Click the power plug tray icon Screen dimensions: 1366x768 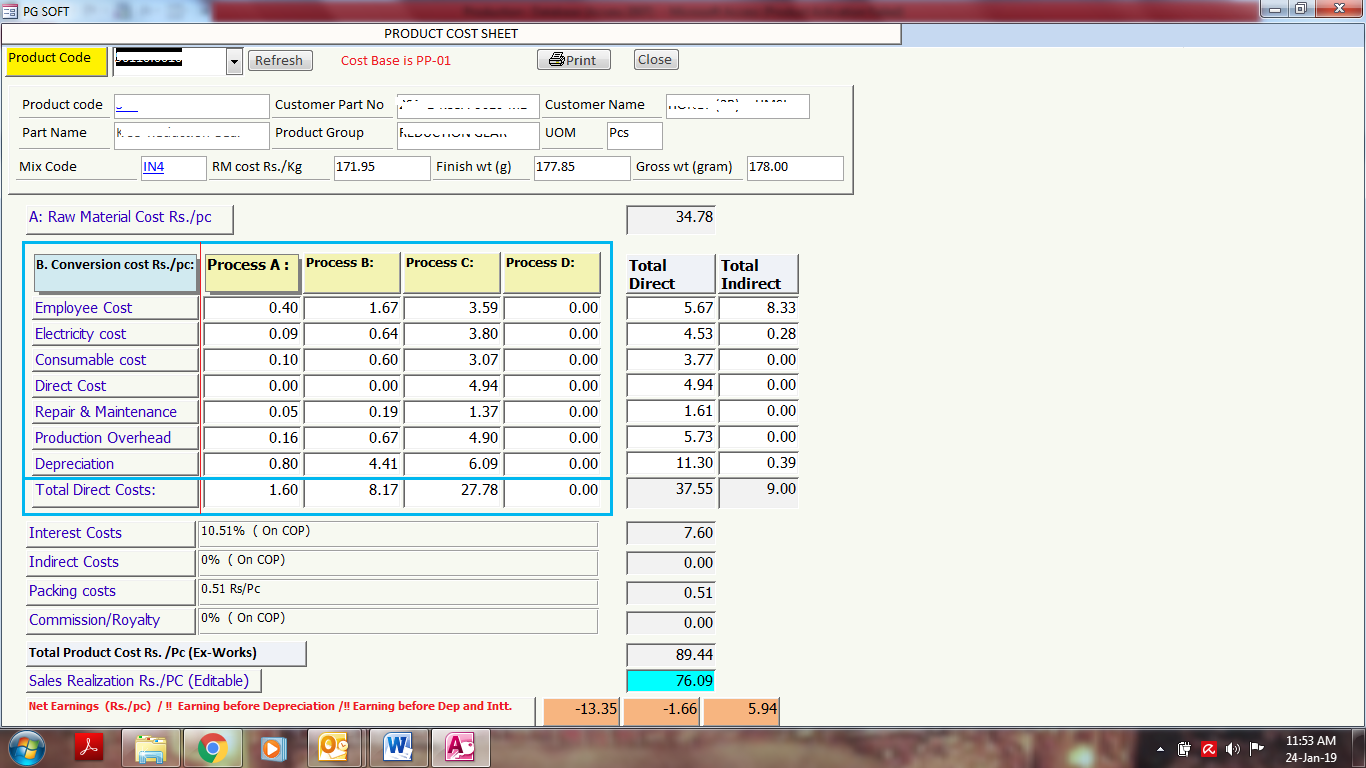click(1185, 749)
